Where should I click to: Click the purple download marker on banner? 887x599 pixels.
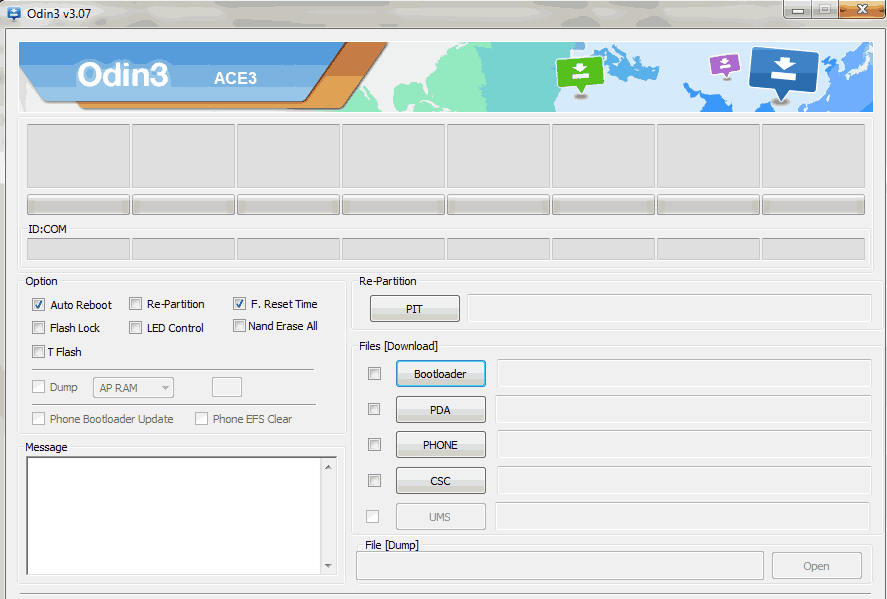coord(725,65)
